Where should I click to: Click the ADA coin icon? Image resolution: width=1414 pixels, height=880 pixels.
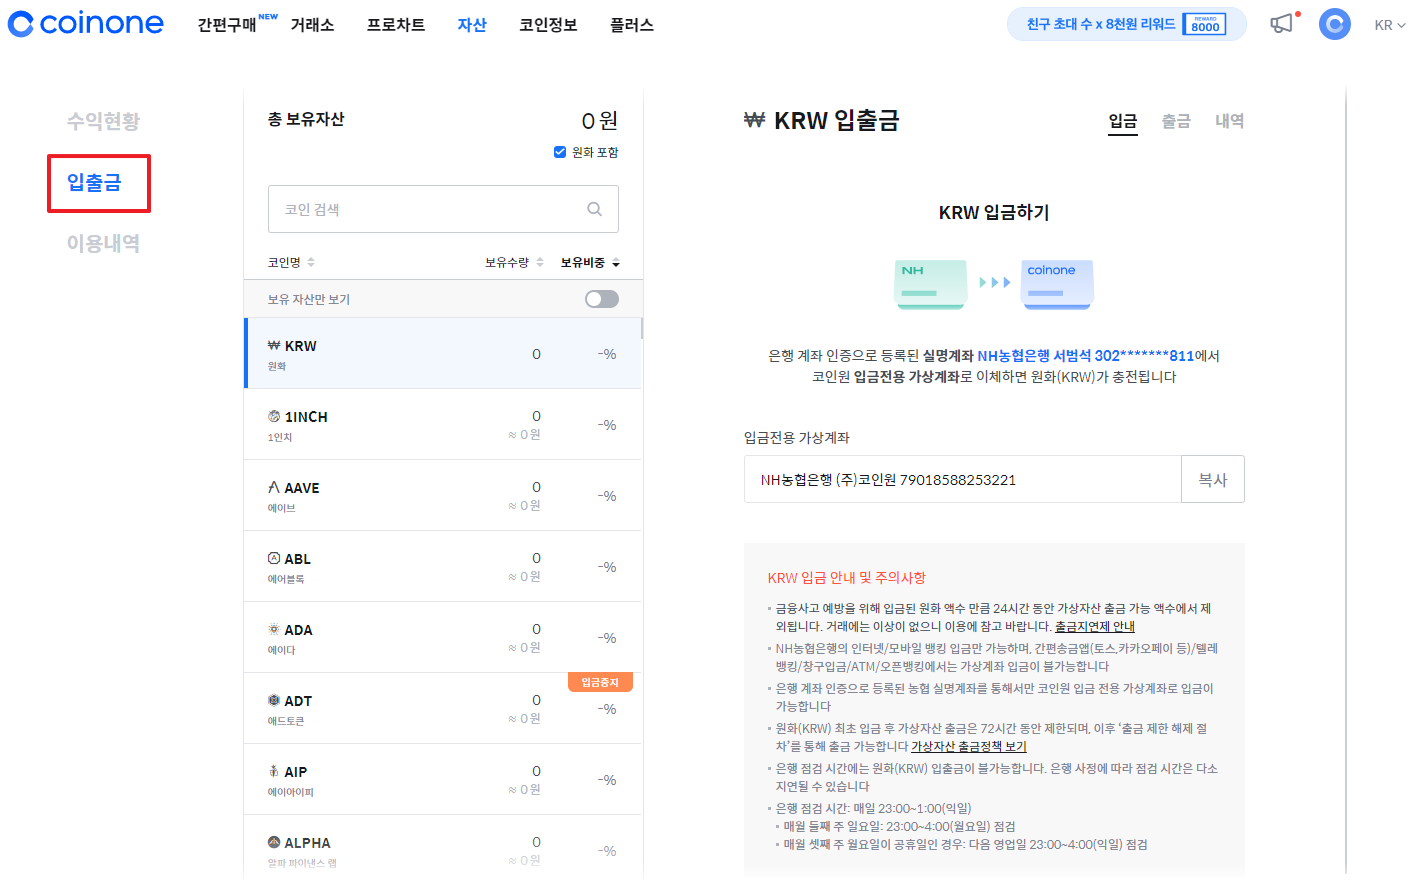pyautogui.click(x=274, y=629)
